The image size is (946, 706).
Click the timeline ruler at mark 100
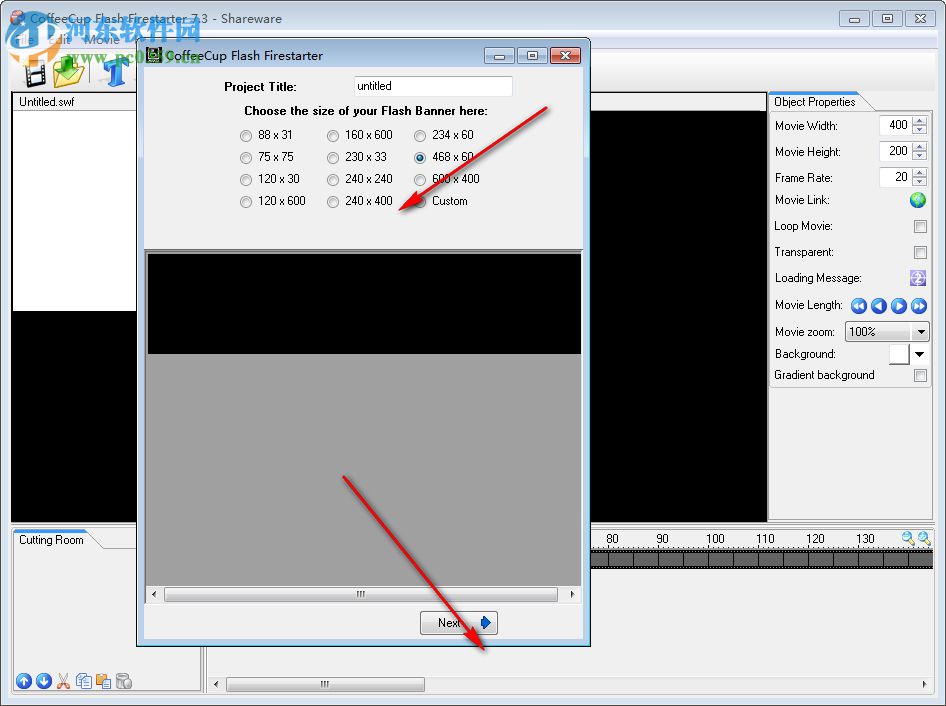tap(715, 538)
